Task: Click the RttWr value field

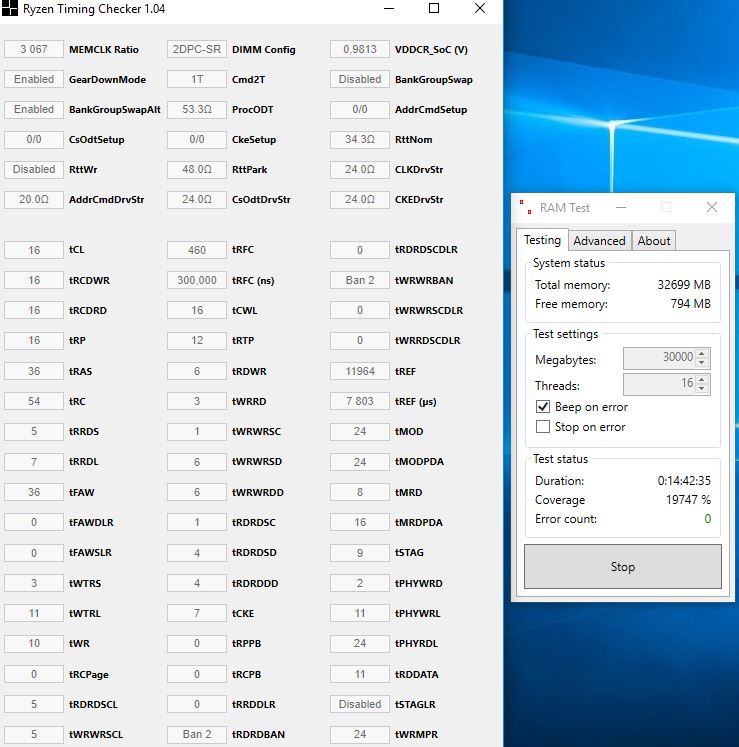Action: pos(34,169)
